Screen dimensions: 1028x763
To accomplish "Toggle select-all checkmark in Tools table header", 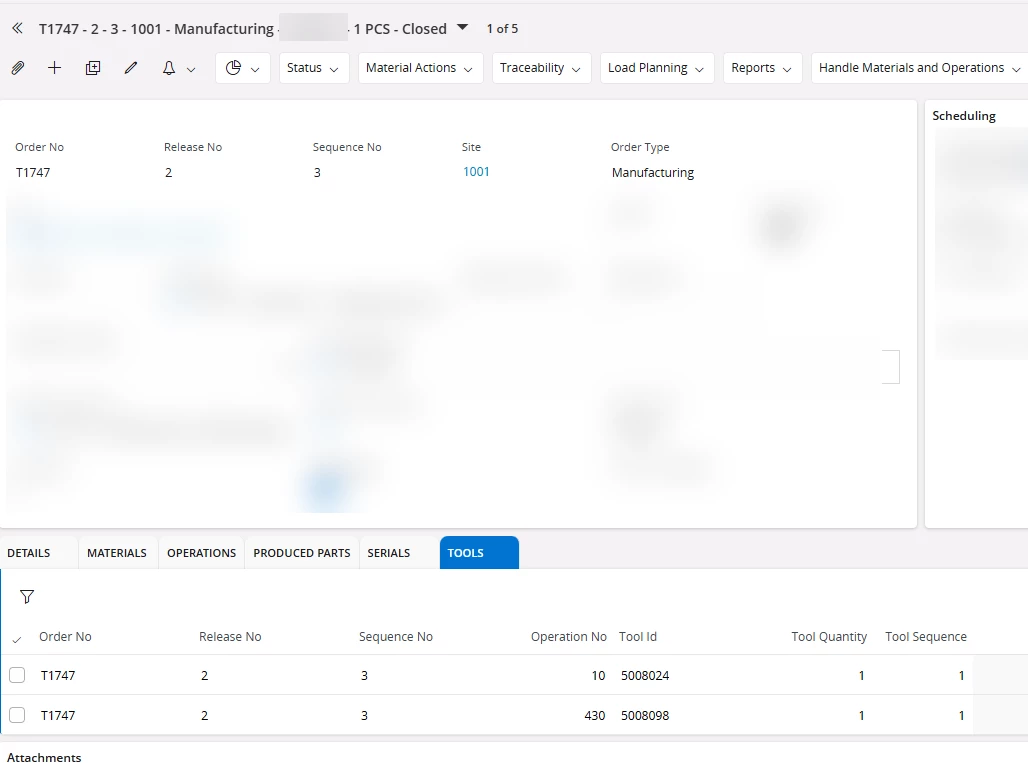I will [17, 639].
